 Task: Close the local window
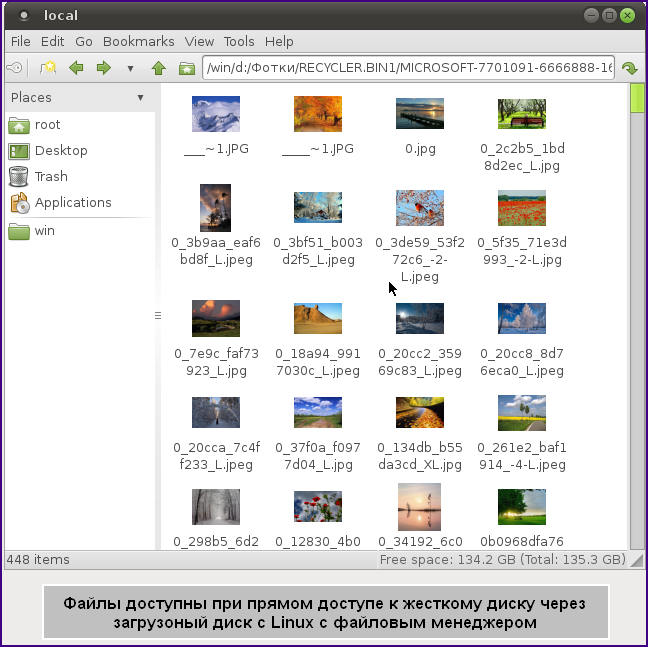[627, 16]
